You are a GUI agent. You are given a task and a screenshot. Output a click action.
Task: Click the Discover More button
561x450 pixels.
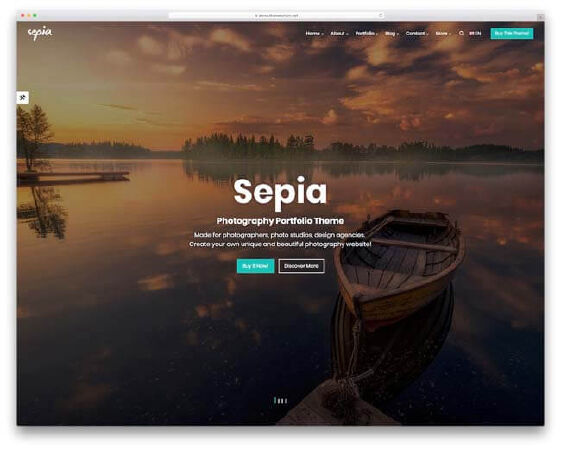[301, 266]
